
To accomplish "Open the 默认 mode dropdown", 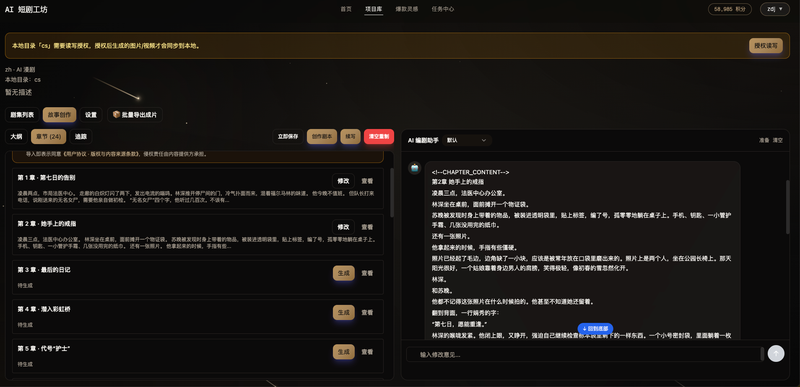I will pos(467,140).
